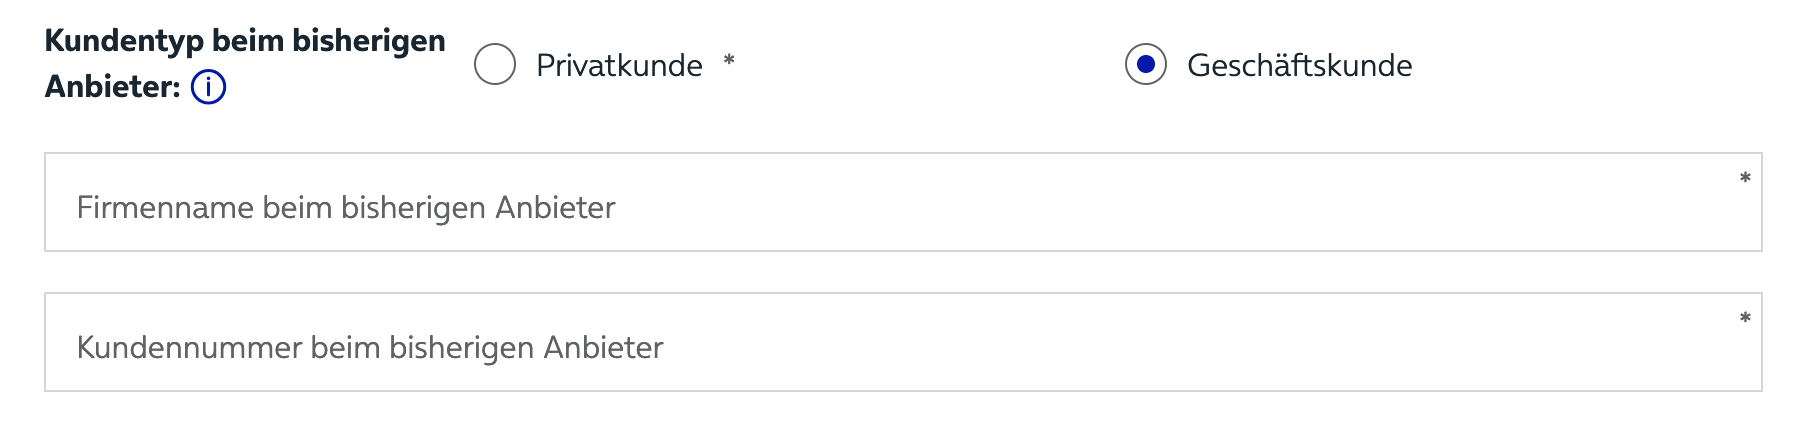This screenshot has width=1820, height=428.
Task: Click the Kundentyp beim bisherigen Anbieter heading
Action: (245, 63)
